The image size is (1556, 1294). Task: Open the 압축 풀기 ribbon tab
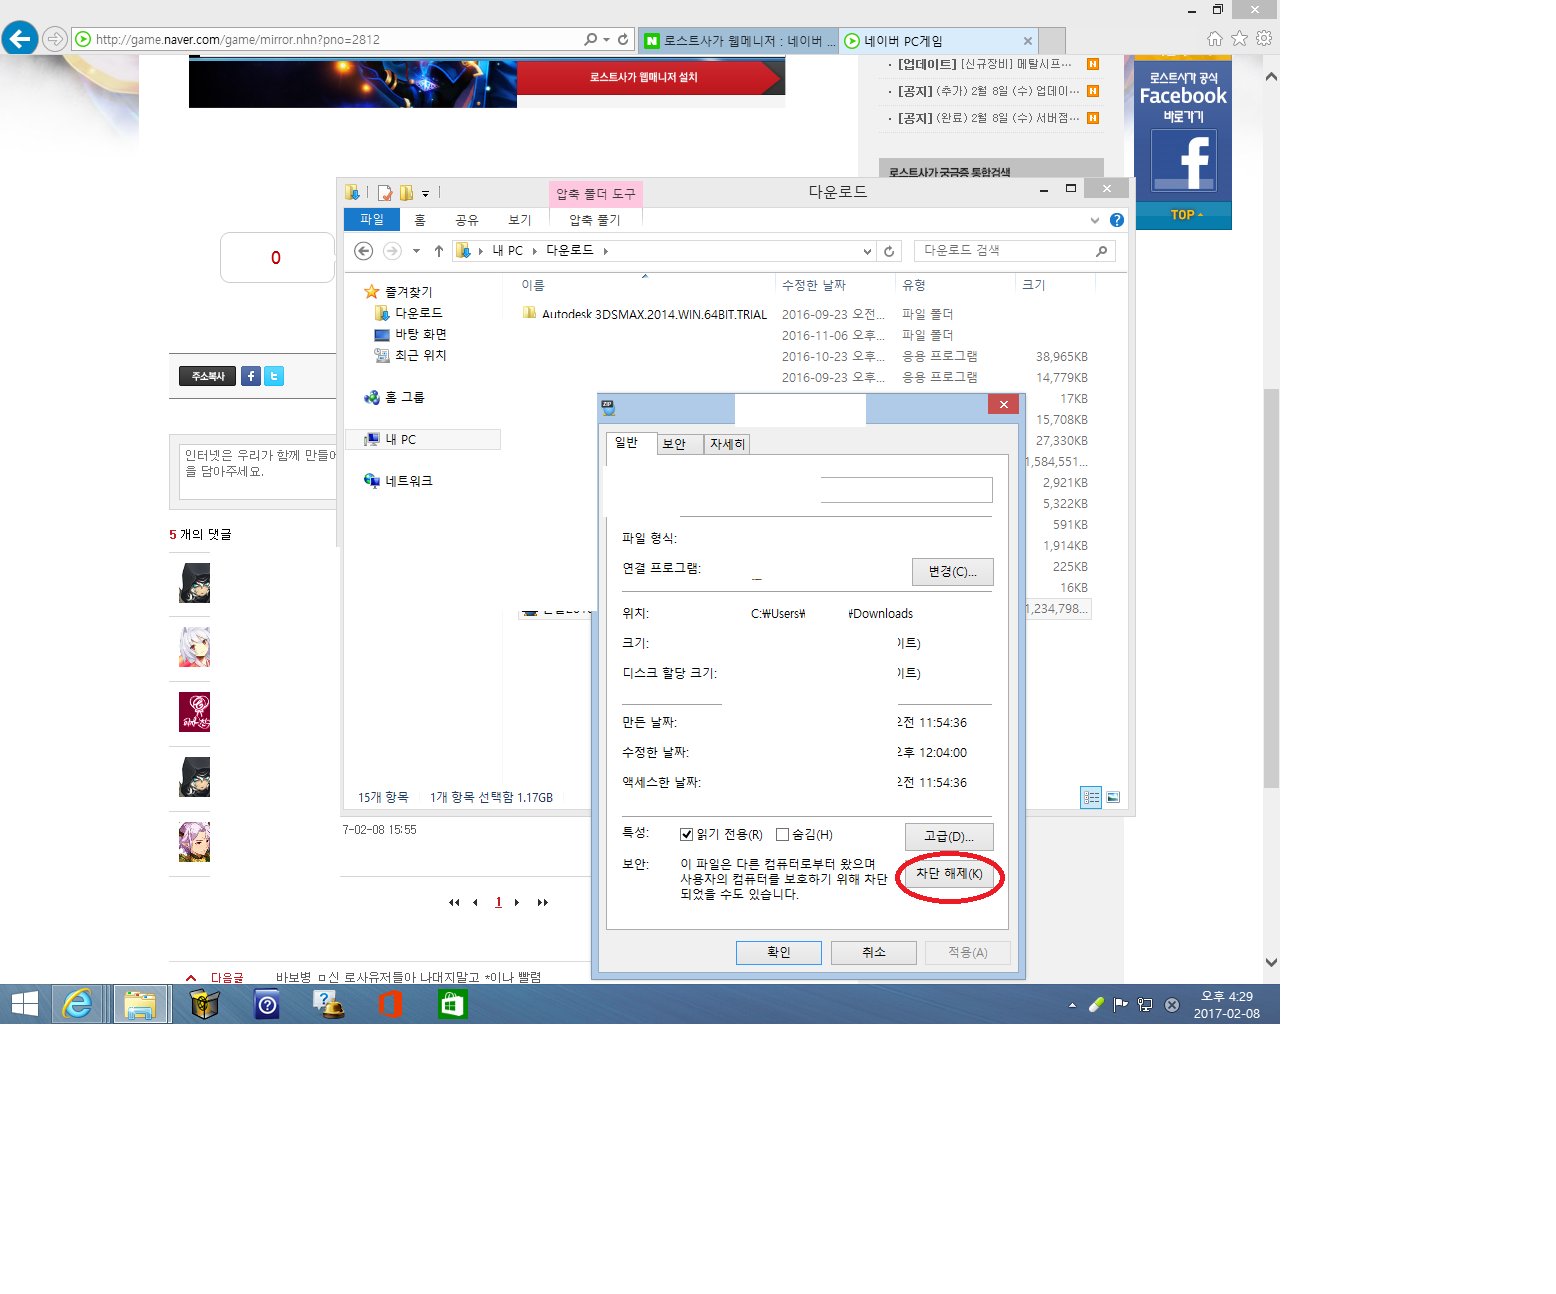(595, 220)
